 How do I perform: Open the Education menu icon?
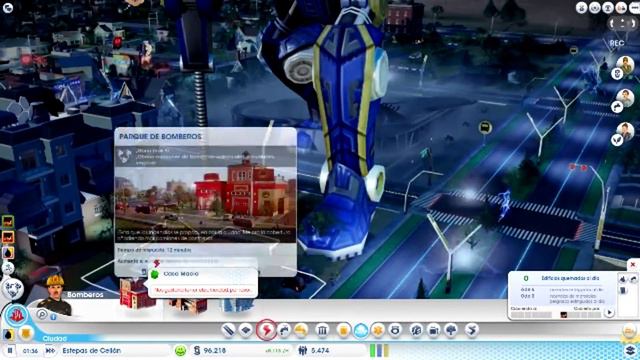point(416,330)
